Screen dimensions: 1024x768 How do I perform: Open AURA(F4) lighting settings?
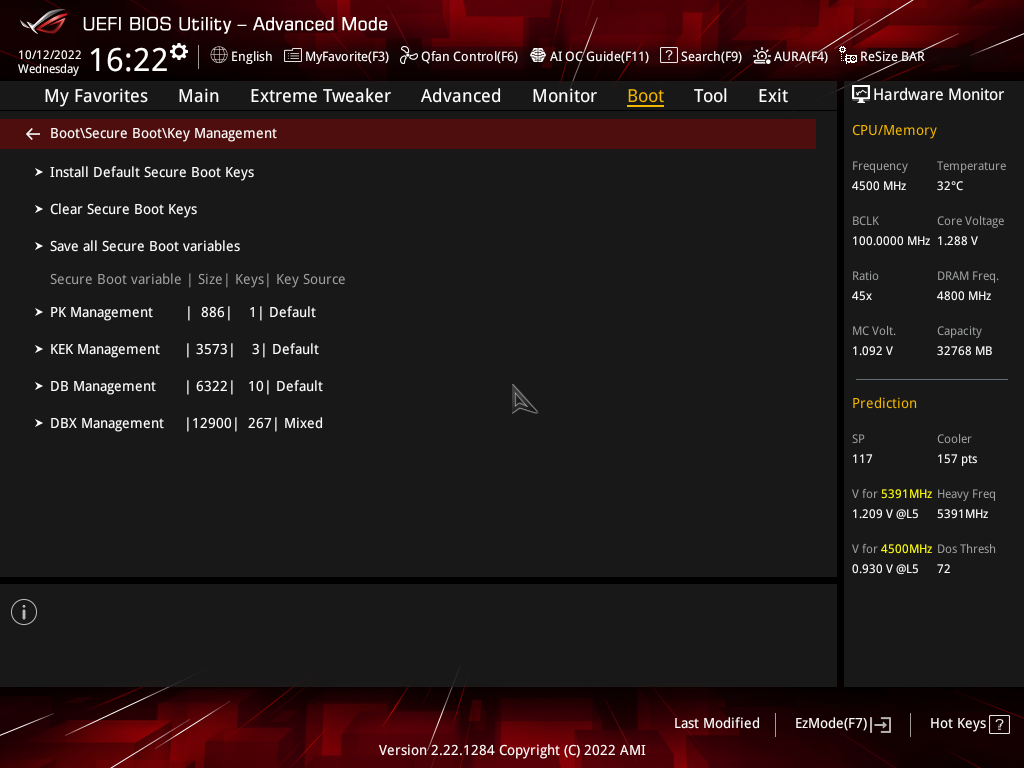click(x=790, y=56)
